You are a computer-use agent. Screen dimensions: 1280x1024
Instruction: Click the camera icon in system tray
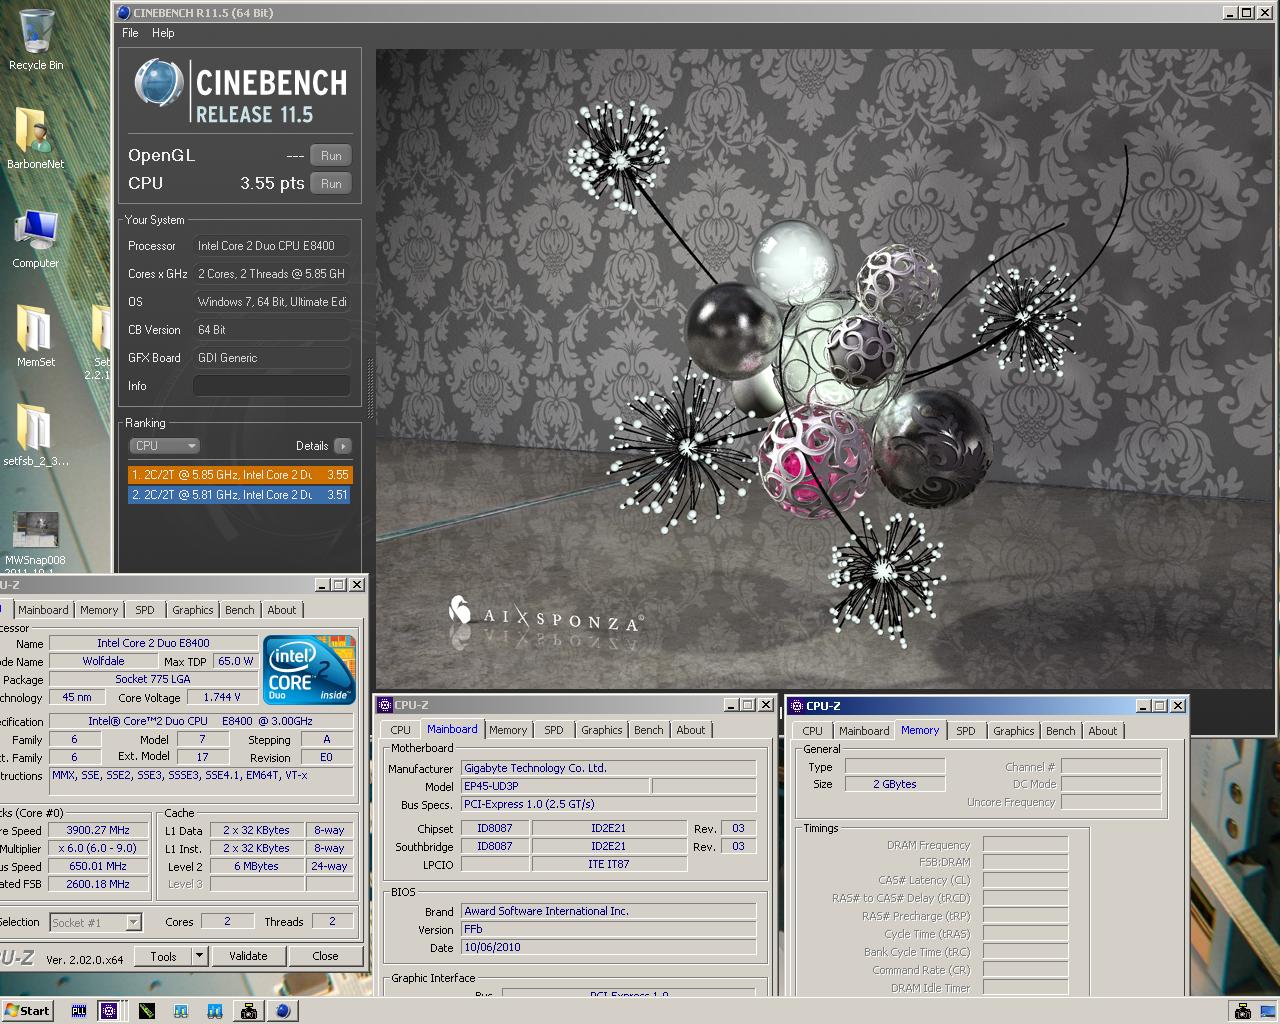pos(1242,1011)
